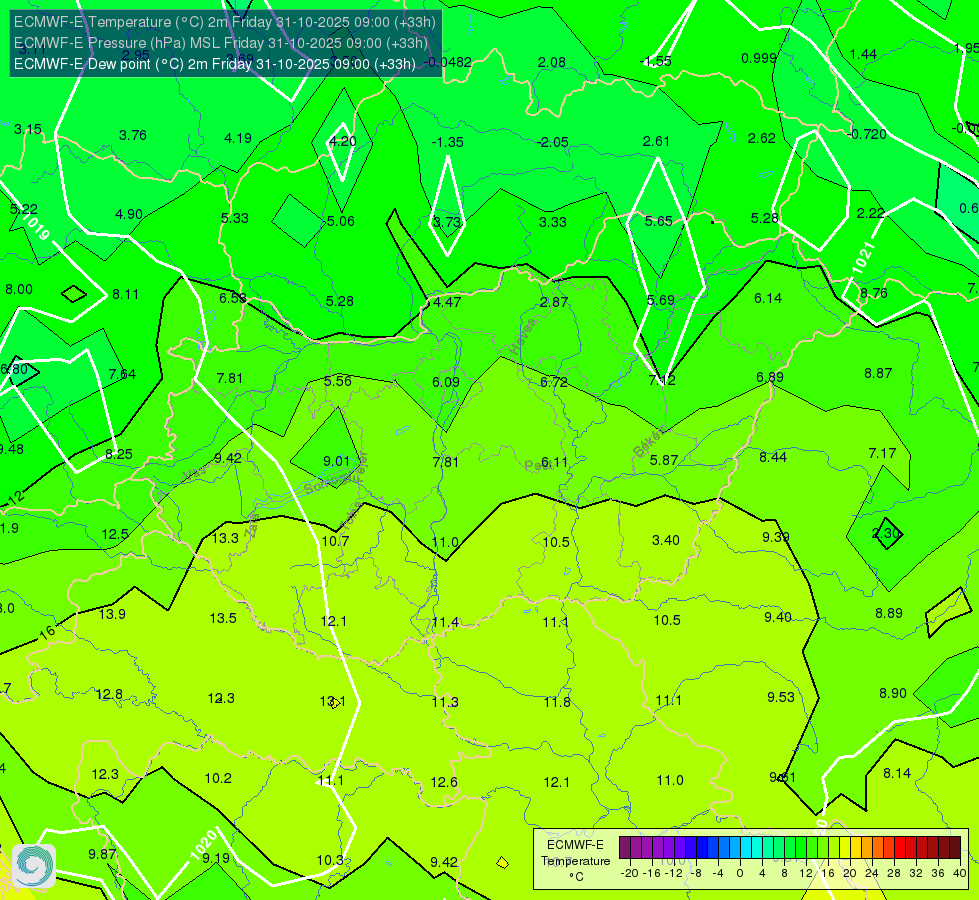Click the temperature value 6.72
The image size is (979, 900).
tap(554, 382)
